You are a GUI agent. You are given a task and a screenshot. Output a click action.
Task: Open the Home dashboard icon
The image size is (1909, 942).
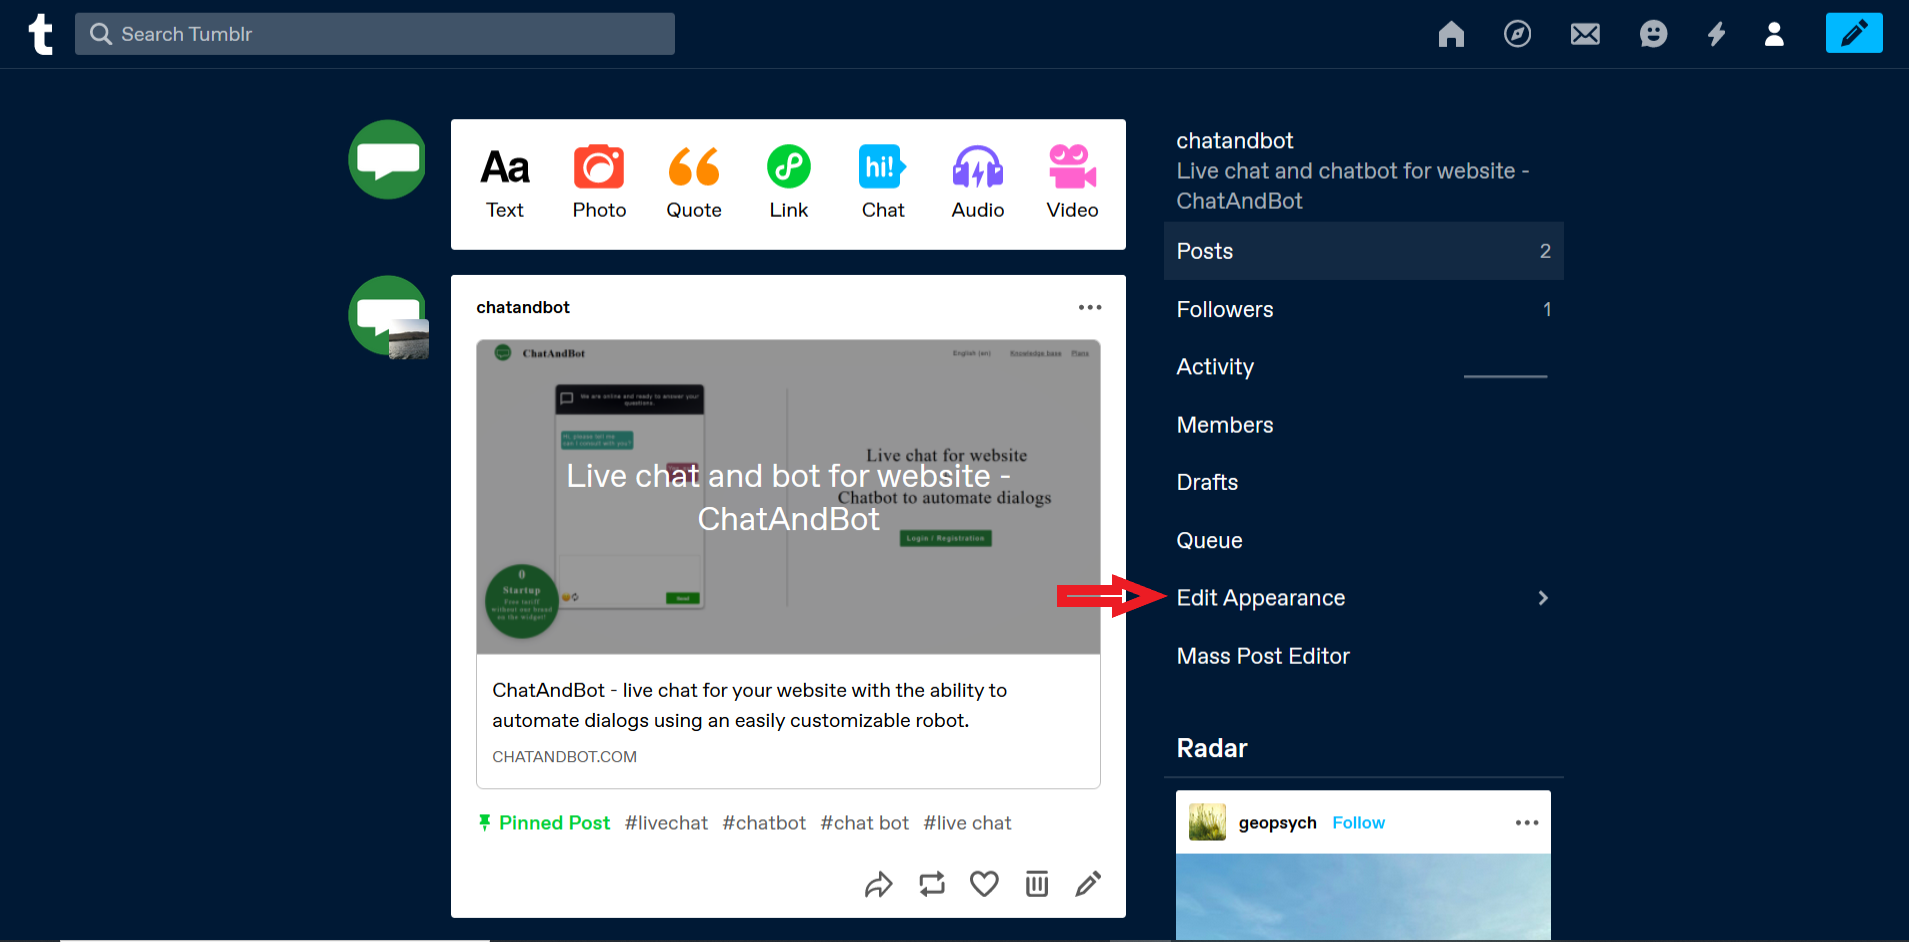(x=1451, y=34)
